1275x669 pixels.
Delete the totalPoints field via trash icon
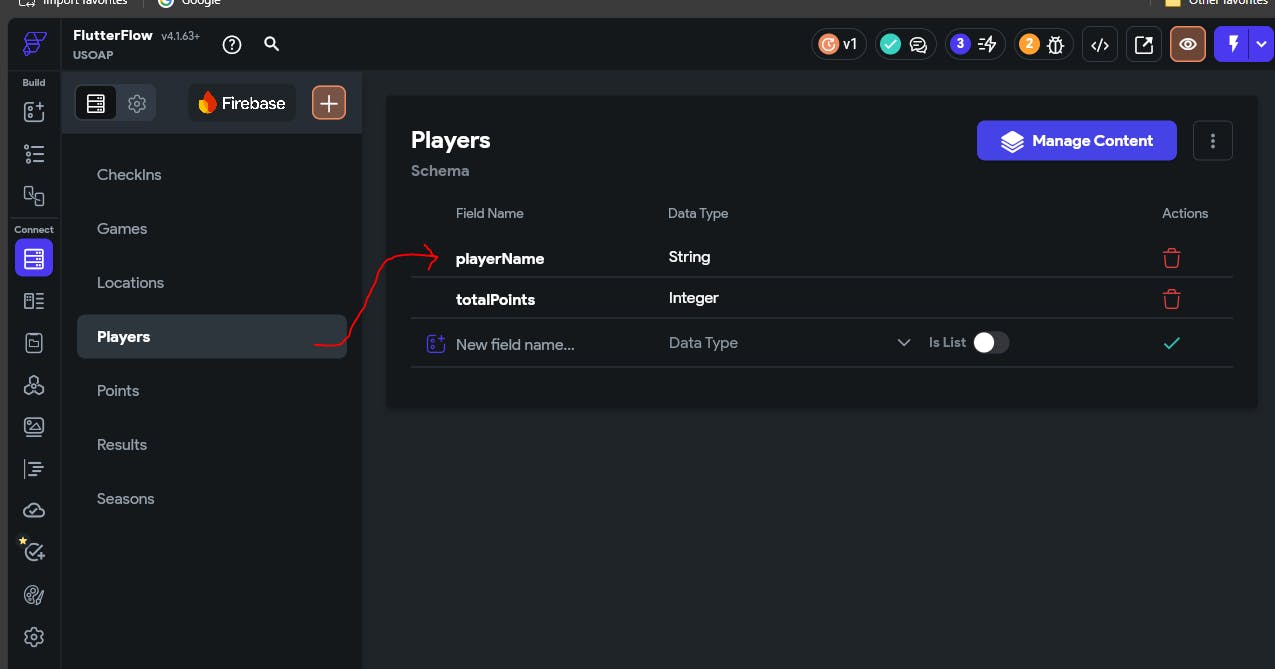click(x=1171, y=299)
